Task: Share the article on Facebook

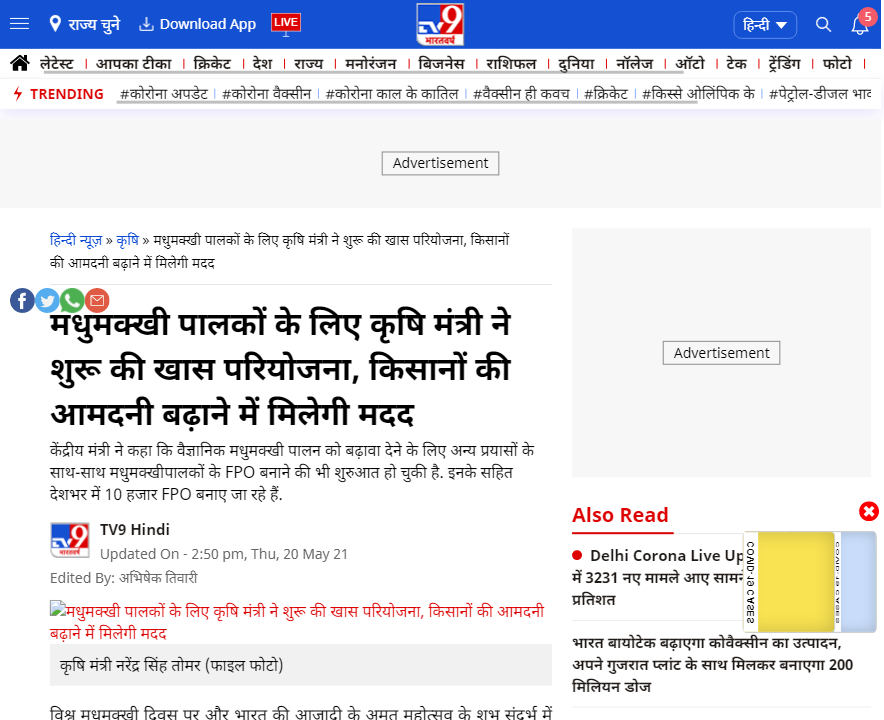Action: pos(22,300)
